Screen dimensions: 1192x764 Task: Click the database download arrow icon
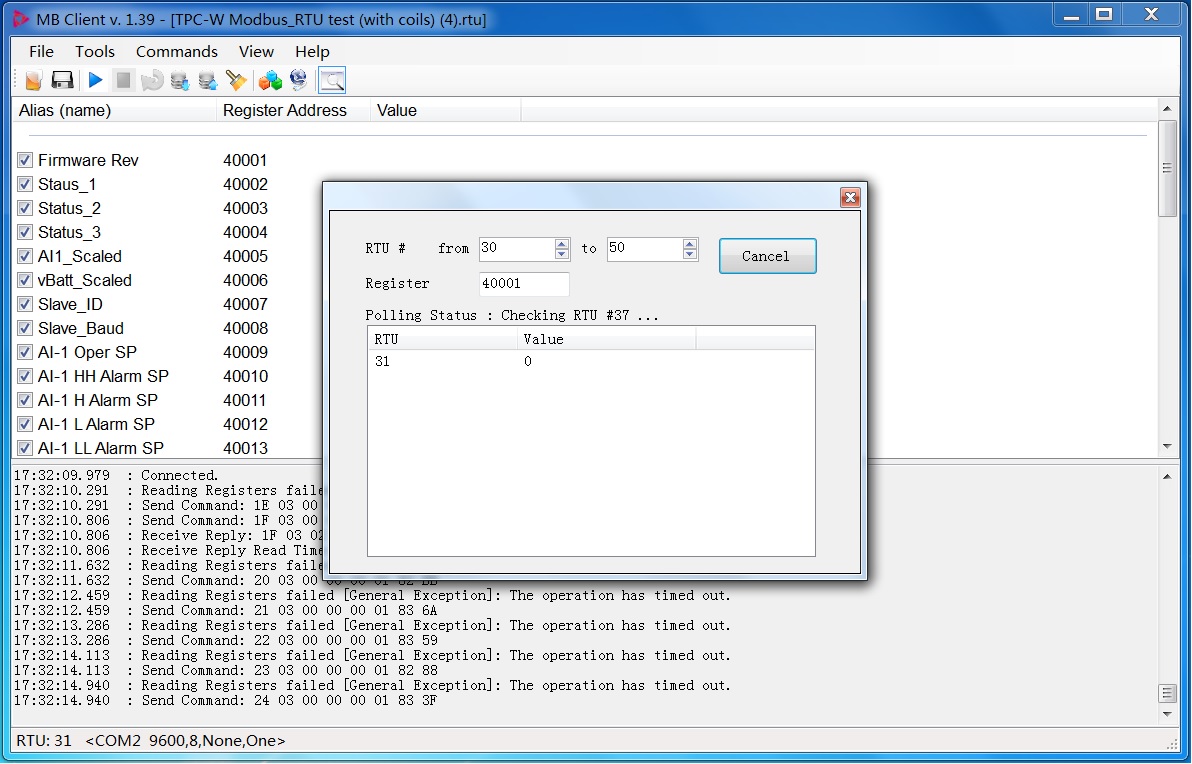180,80
